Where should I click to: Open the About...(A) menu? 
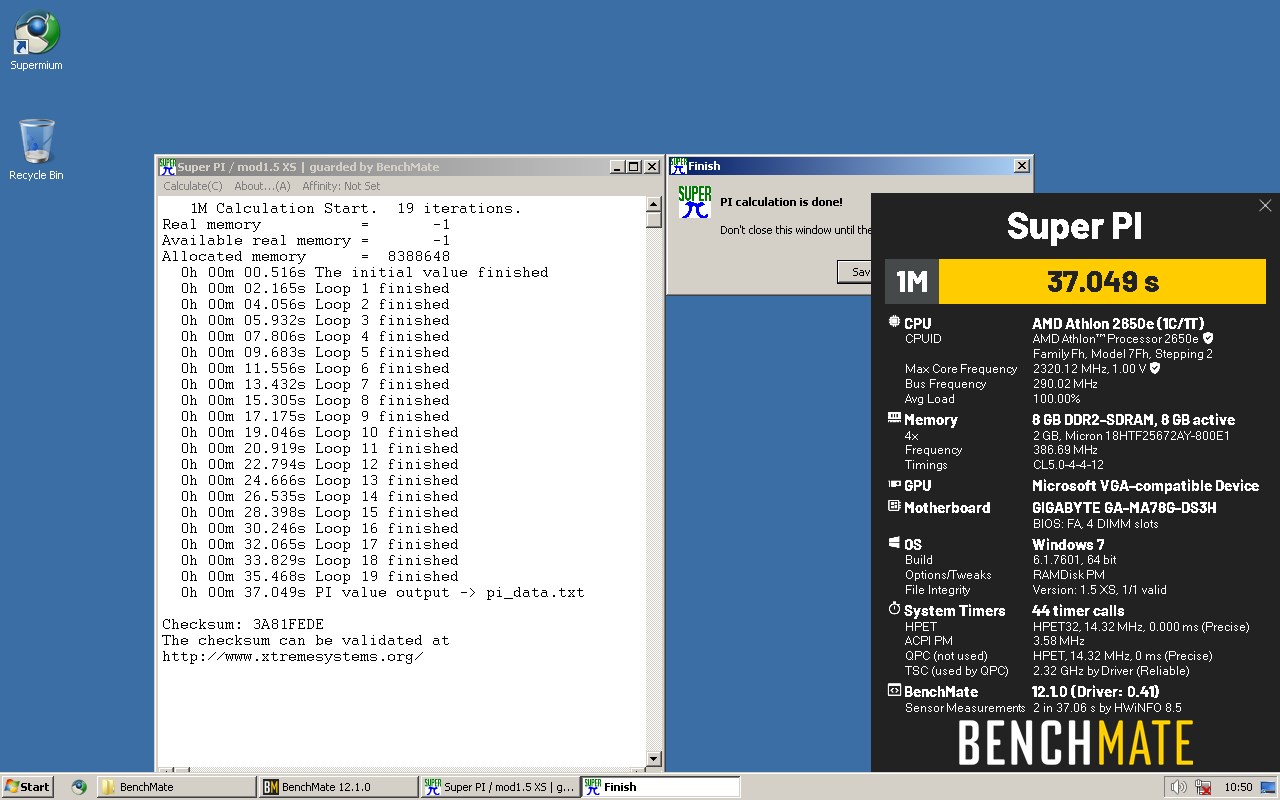(262, 186)
